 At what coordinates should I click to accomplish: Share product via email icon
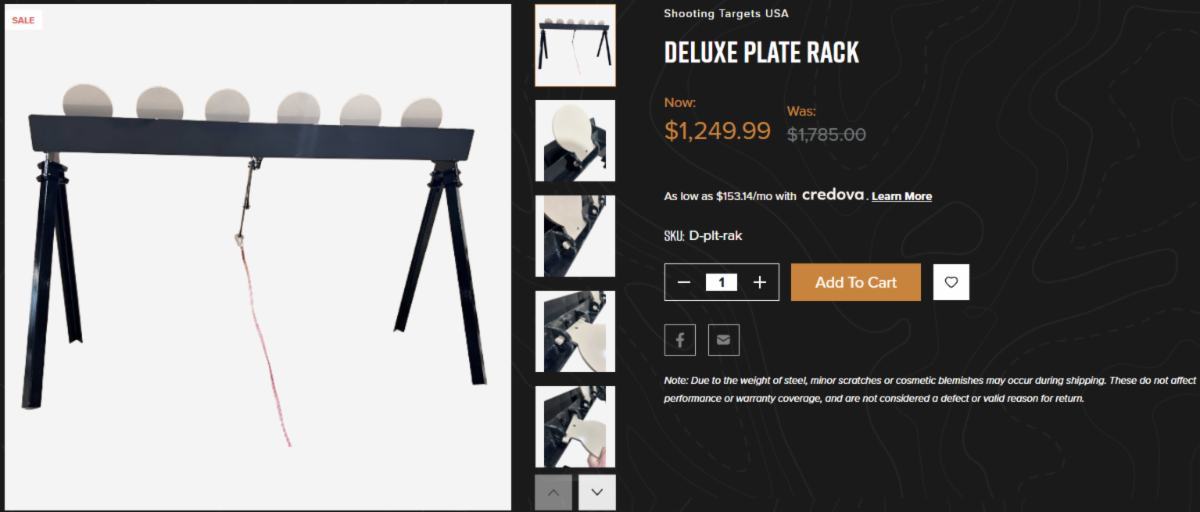click(x=723, y=340)
